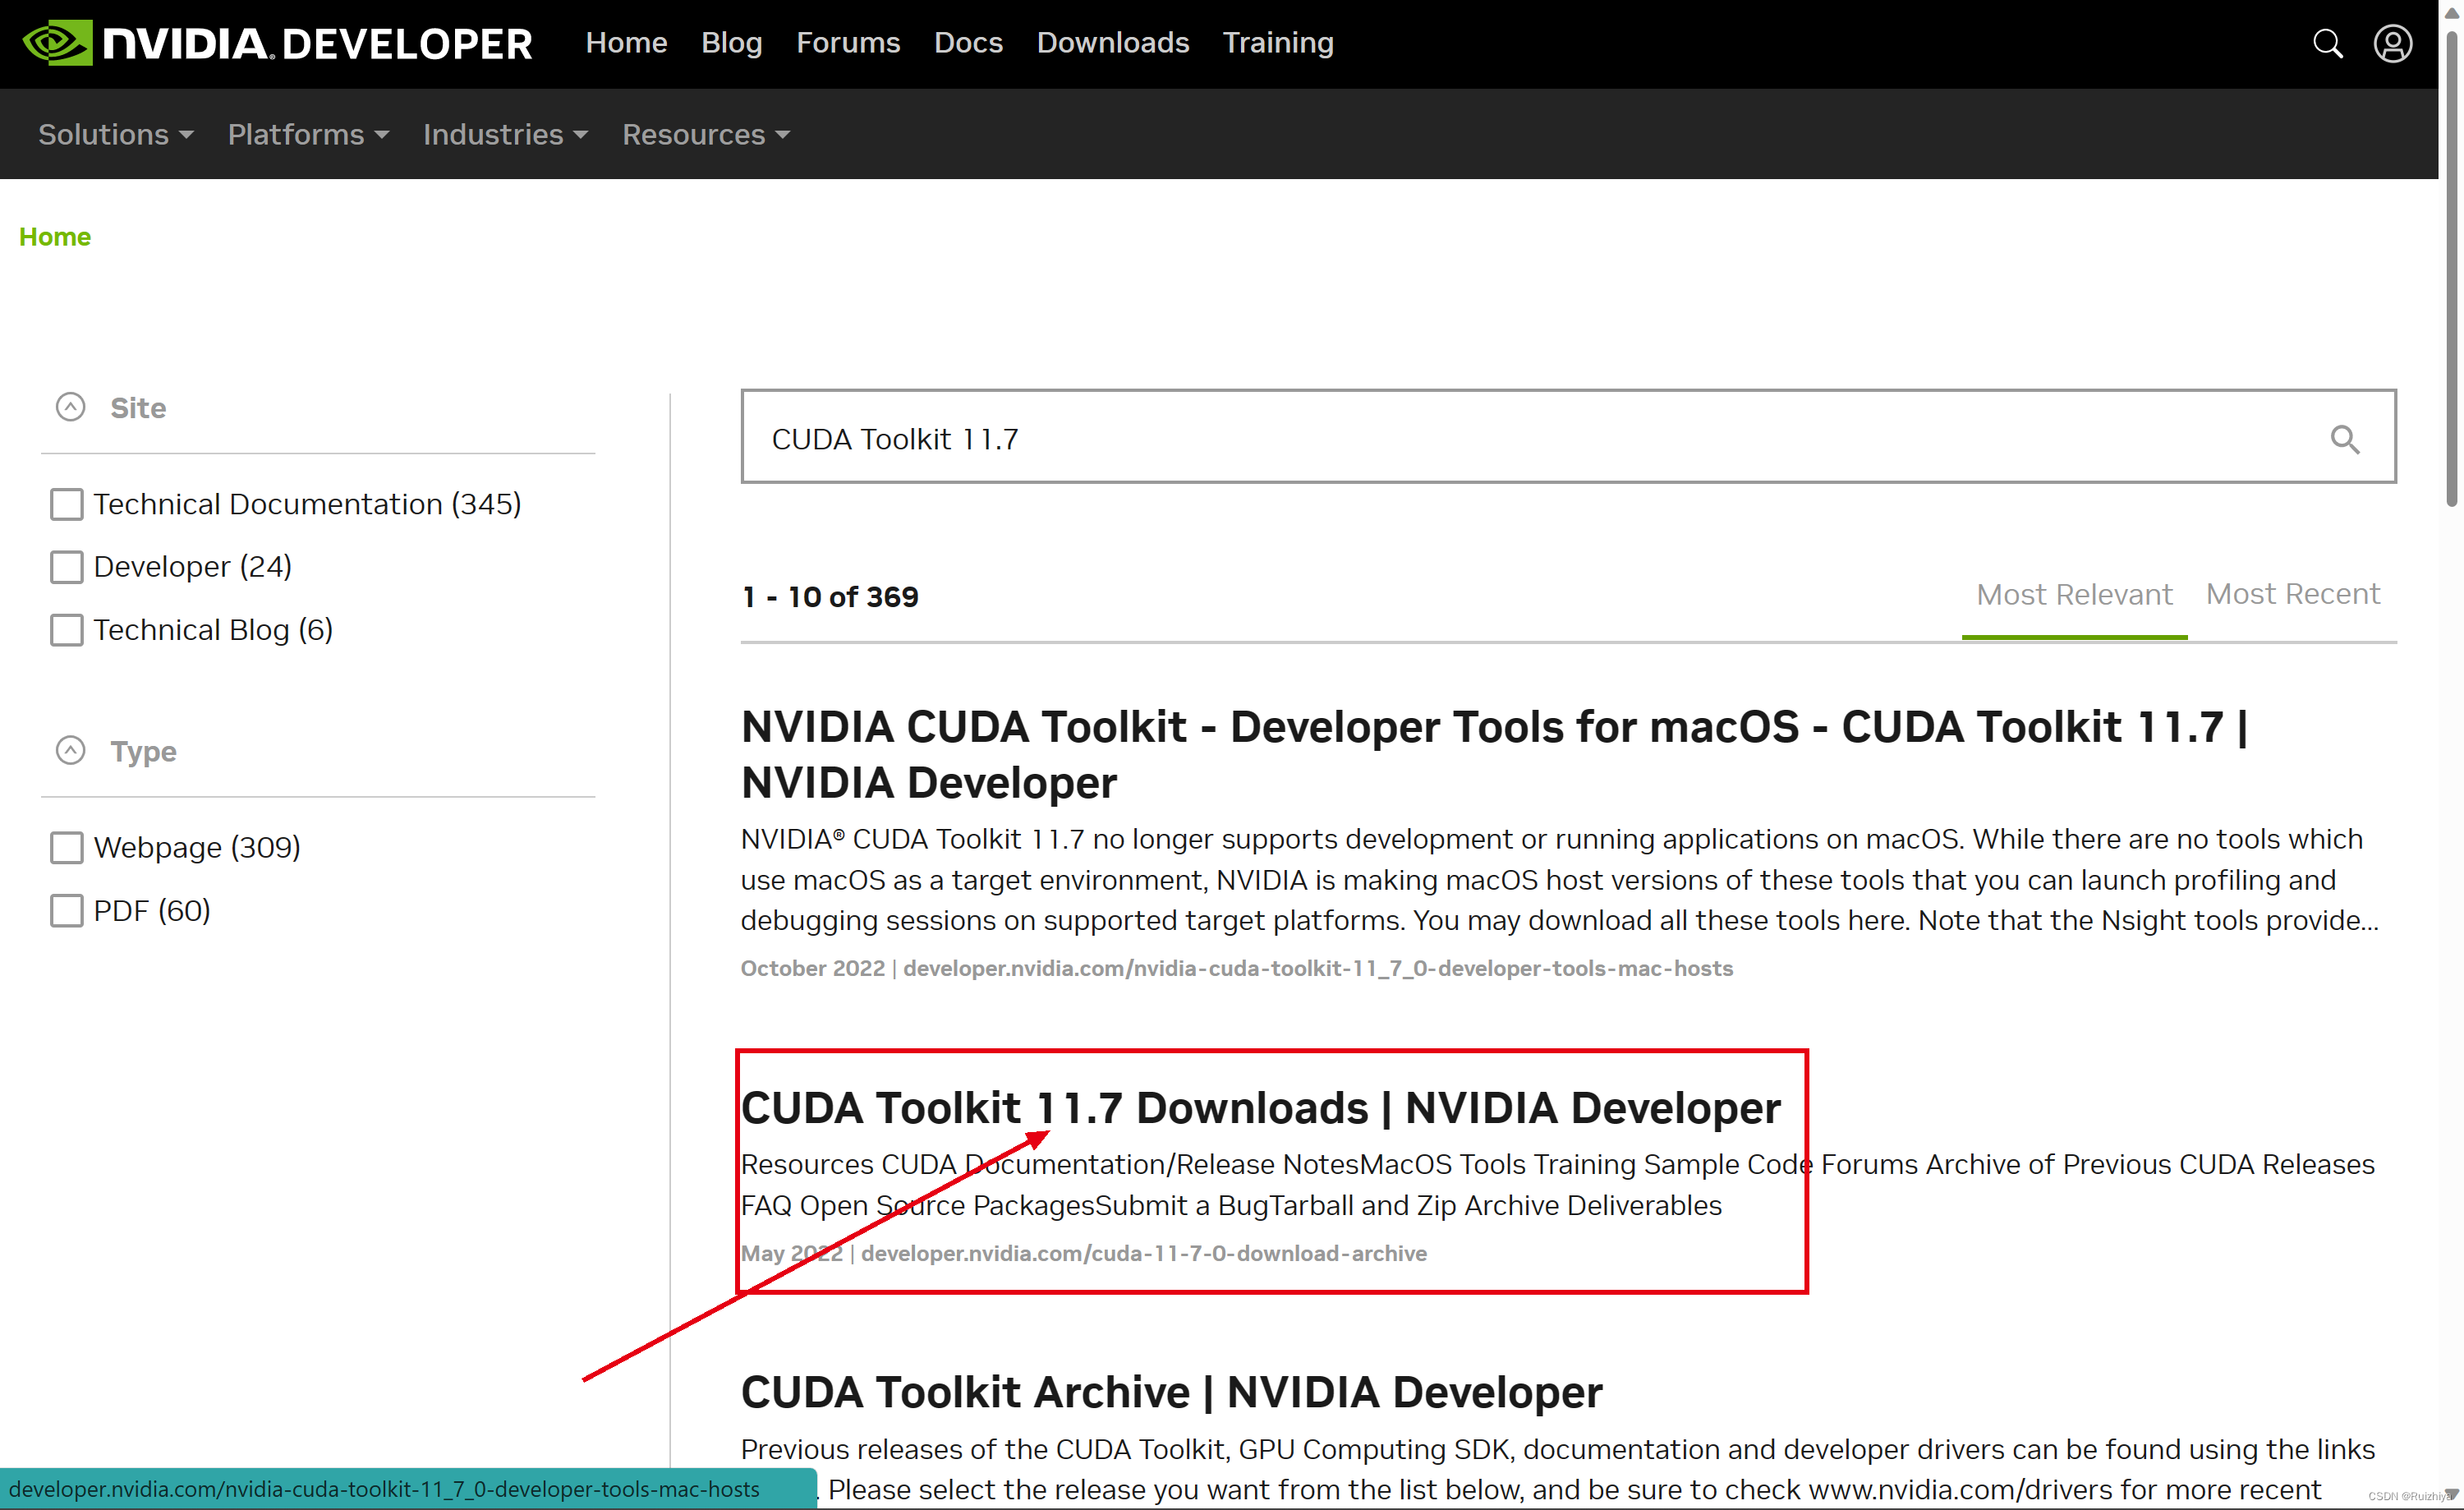The image size is (2464, 1510).
Task: Click the '1 - 10 of 369' results count
Action: pyautogui.click(x=830, y=597)
